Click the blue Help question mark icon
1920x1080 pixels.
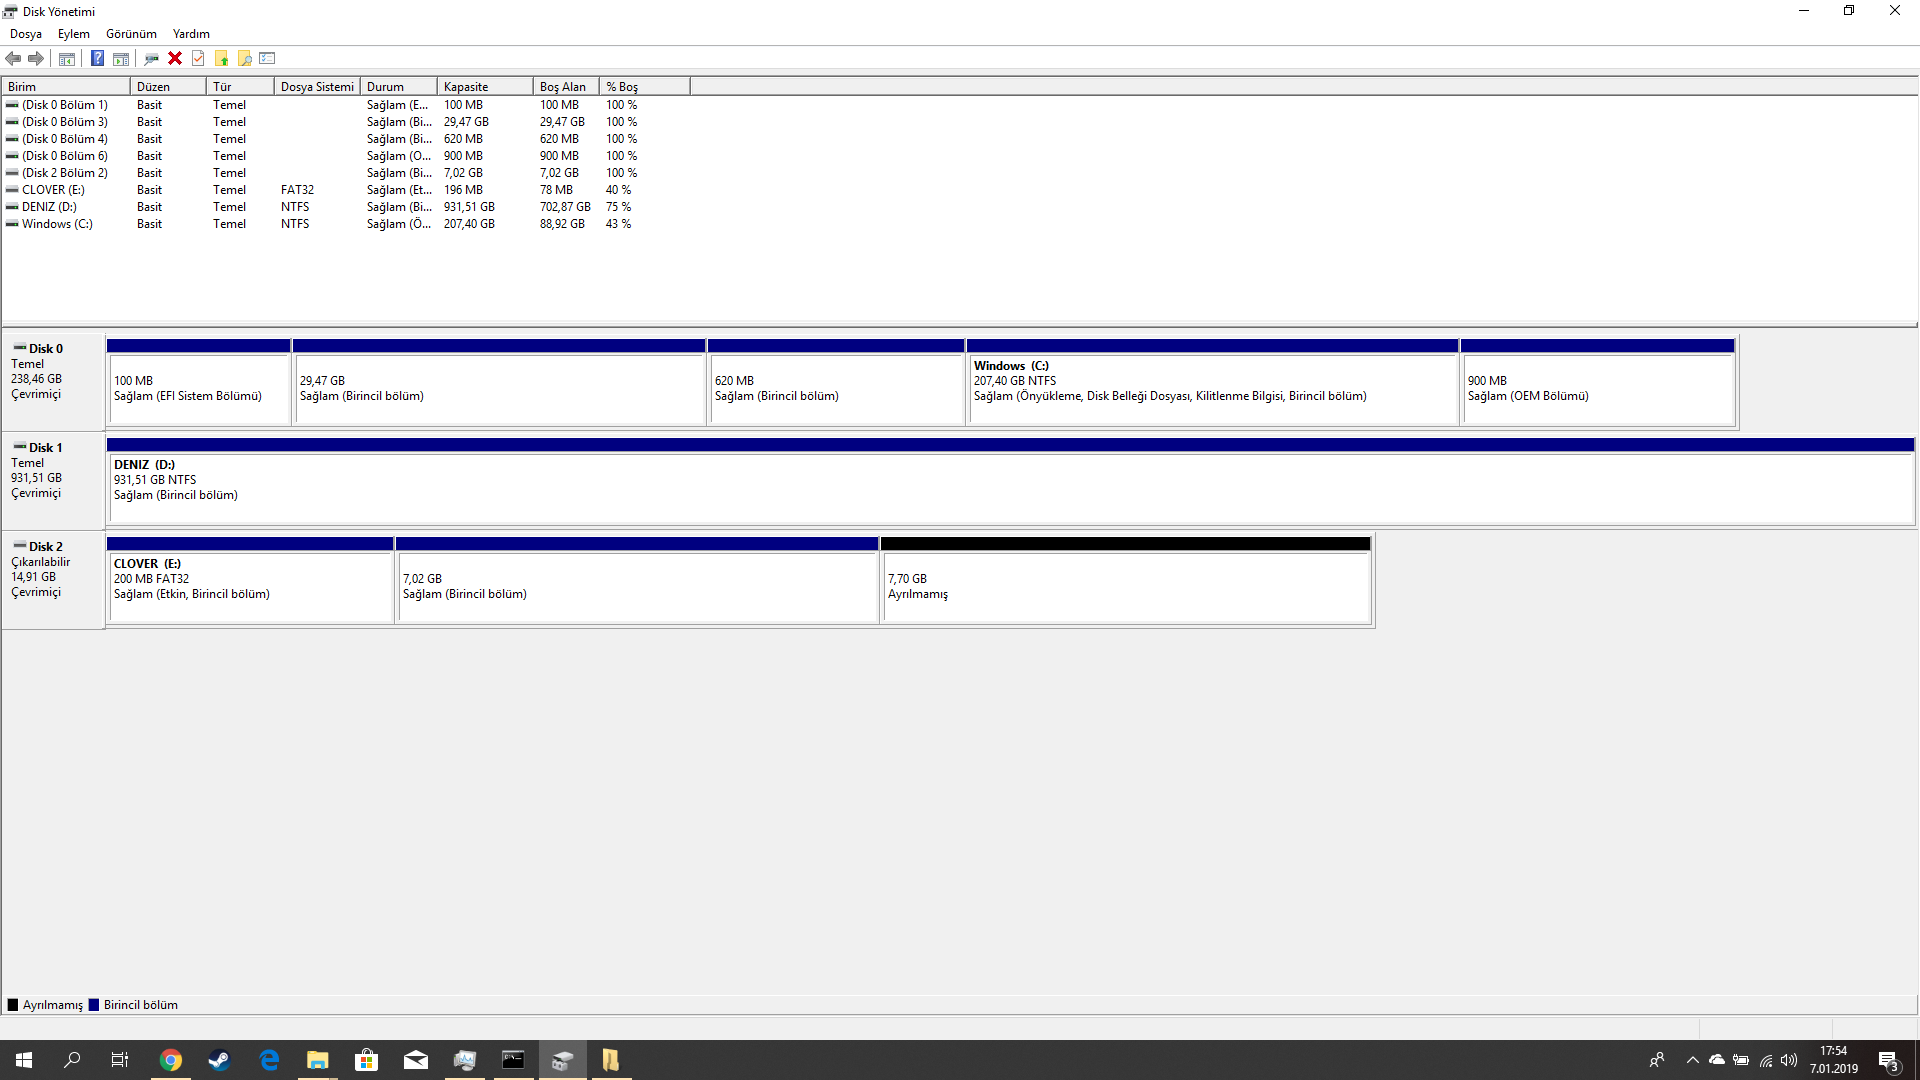[x=97, y=58]
